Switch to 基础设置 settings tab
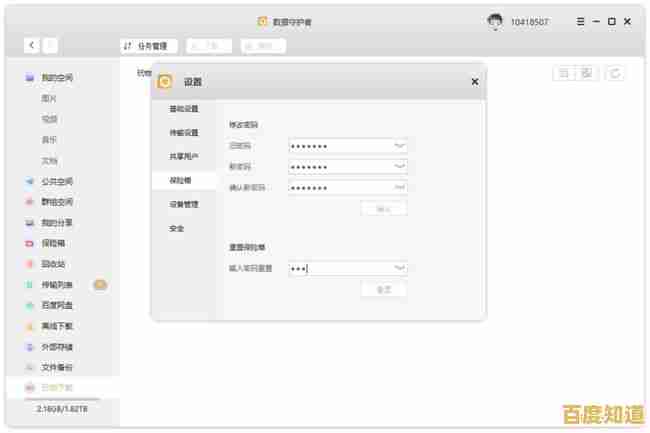This screenshot has width=650, height=433. click(x=184, y=109)
